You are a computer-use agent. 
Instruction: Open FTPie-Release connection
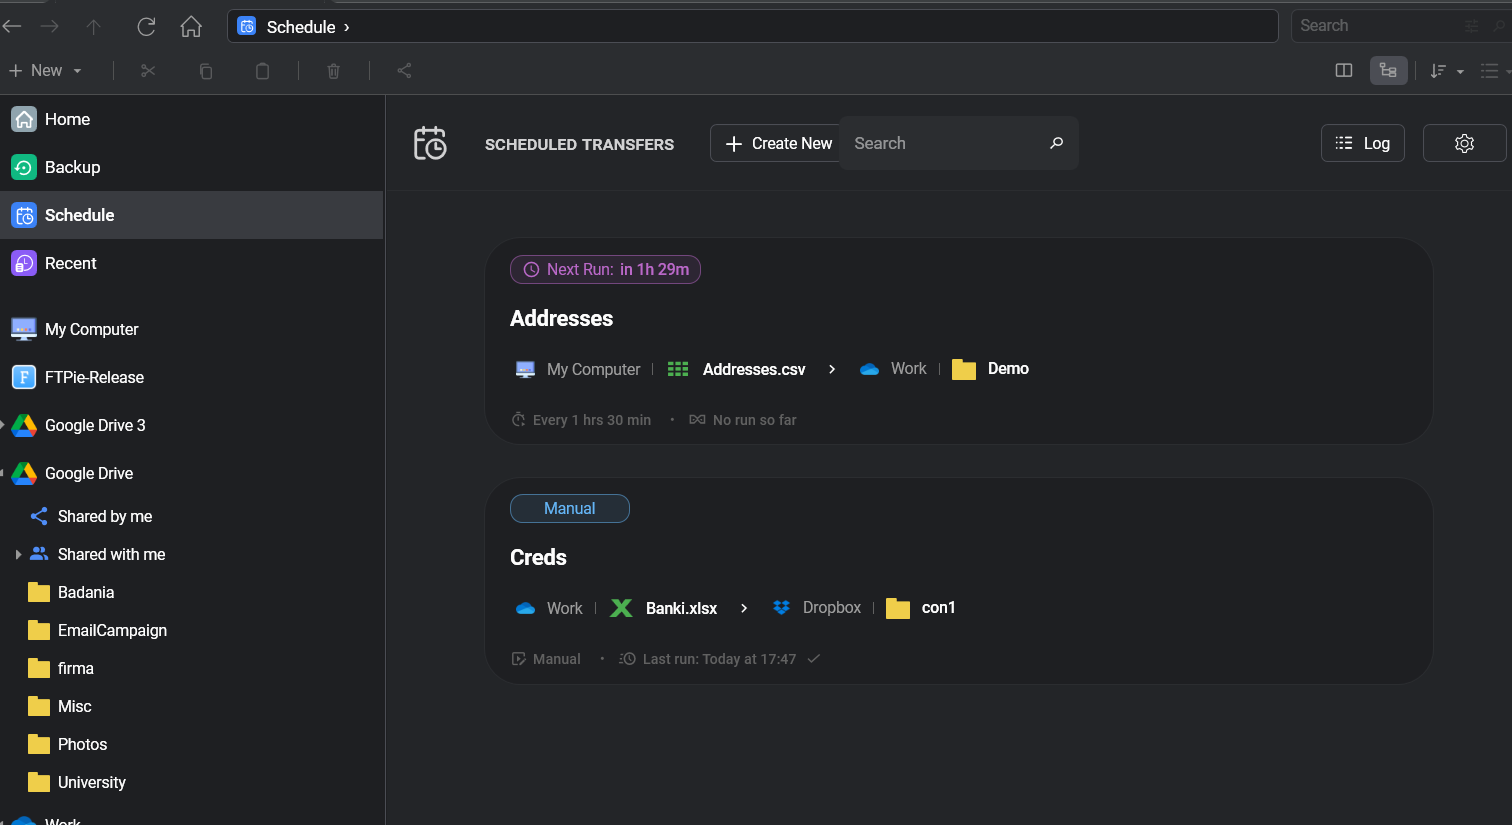(191, 377)
